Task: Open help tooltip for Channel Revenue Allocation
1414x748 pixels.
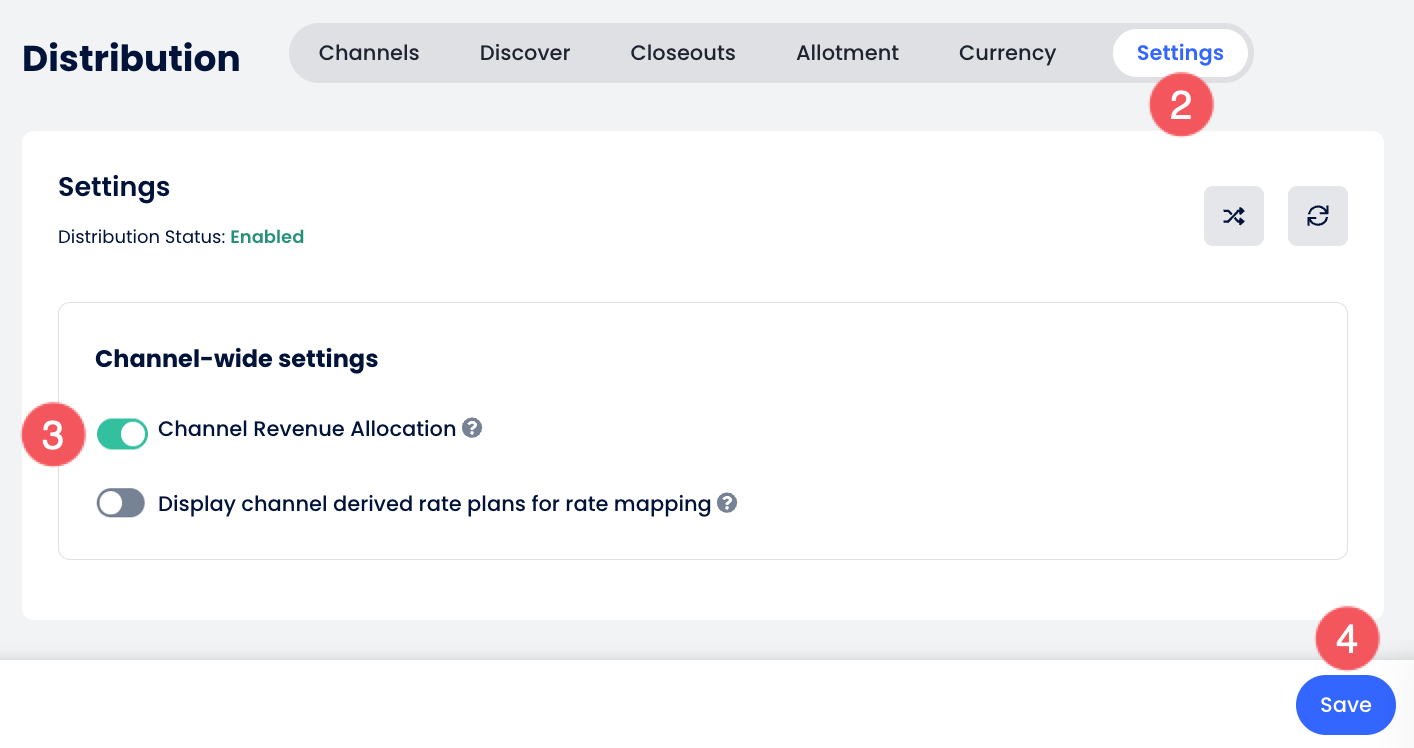Action: (472, 428)
